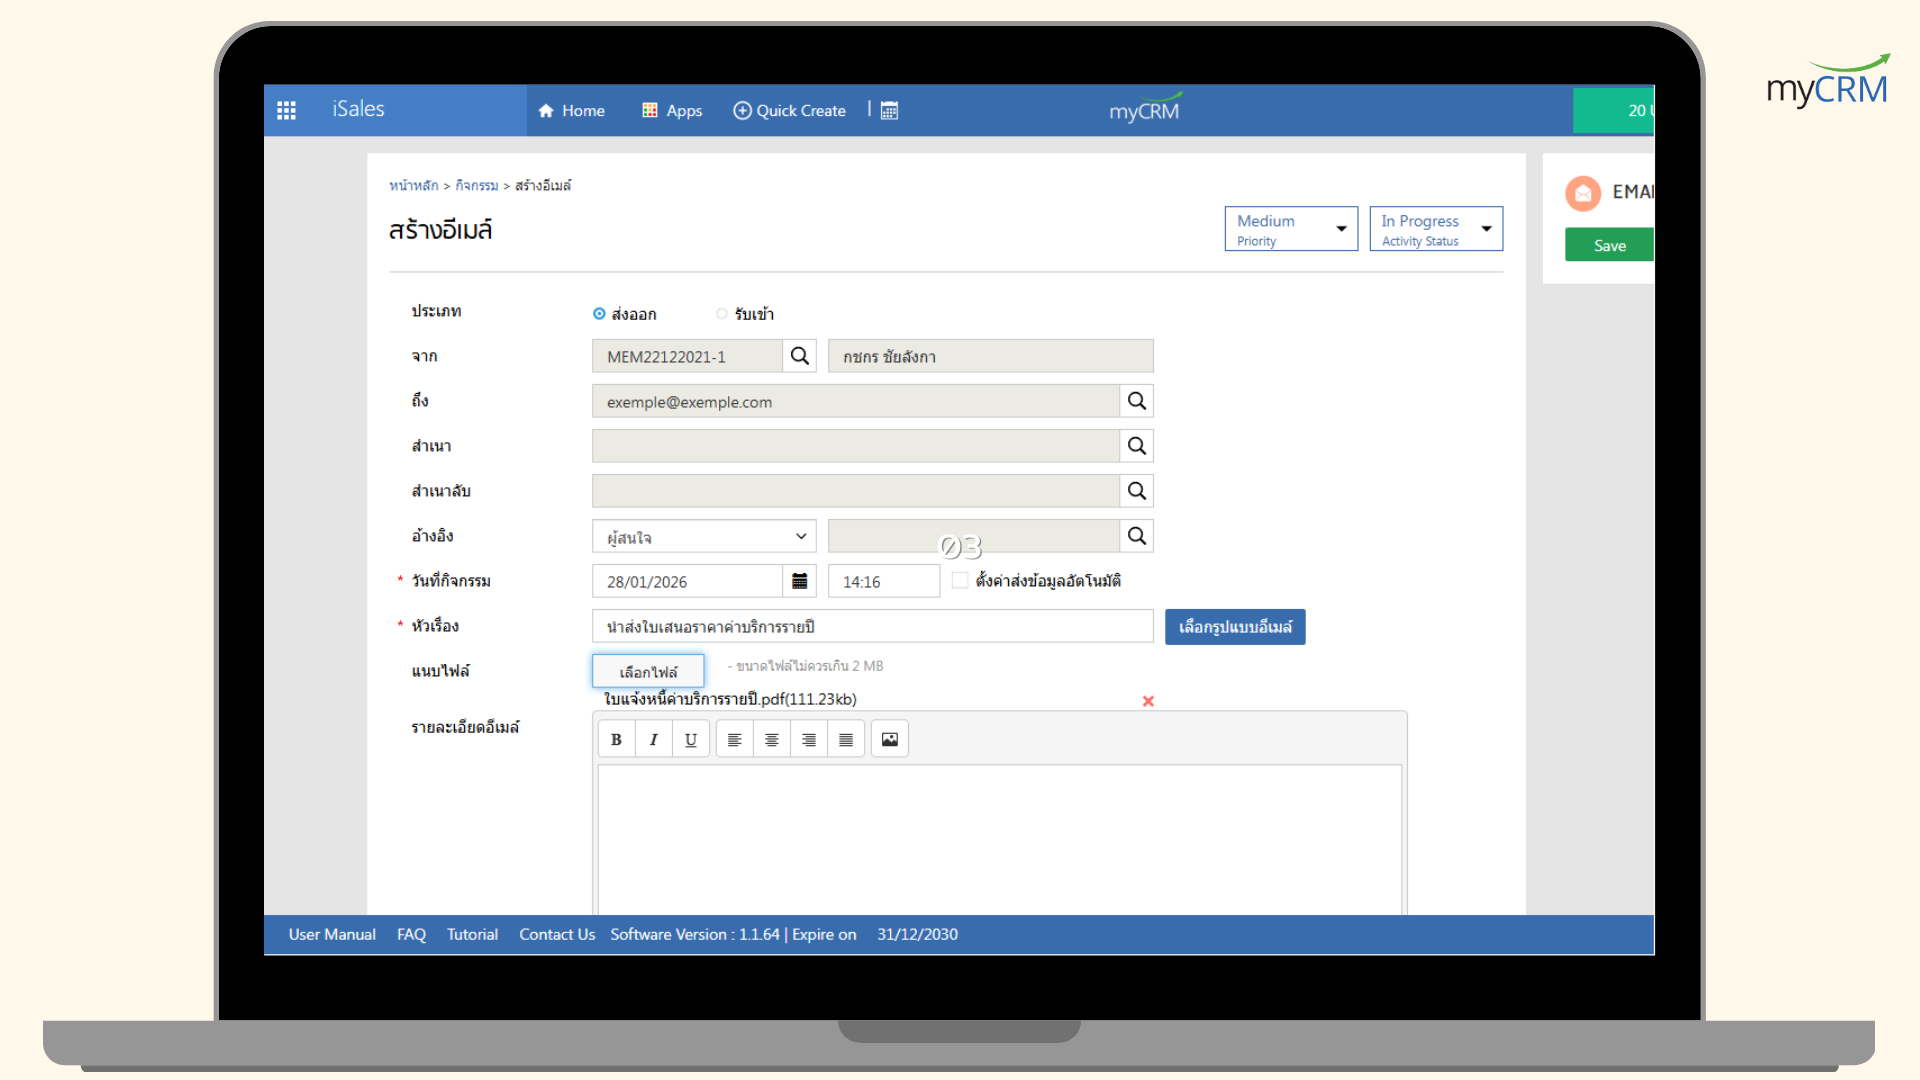This screenshot has height=1080, width=1920.
Task: Center align the email text
Action: coord(771,740)
